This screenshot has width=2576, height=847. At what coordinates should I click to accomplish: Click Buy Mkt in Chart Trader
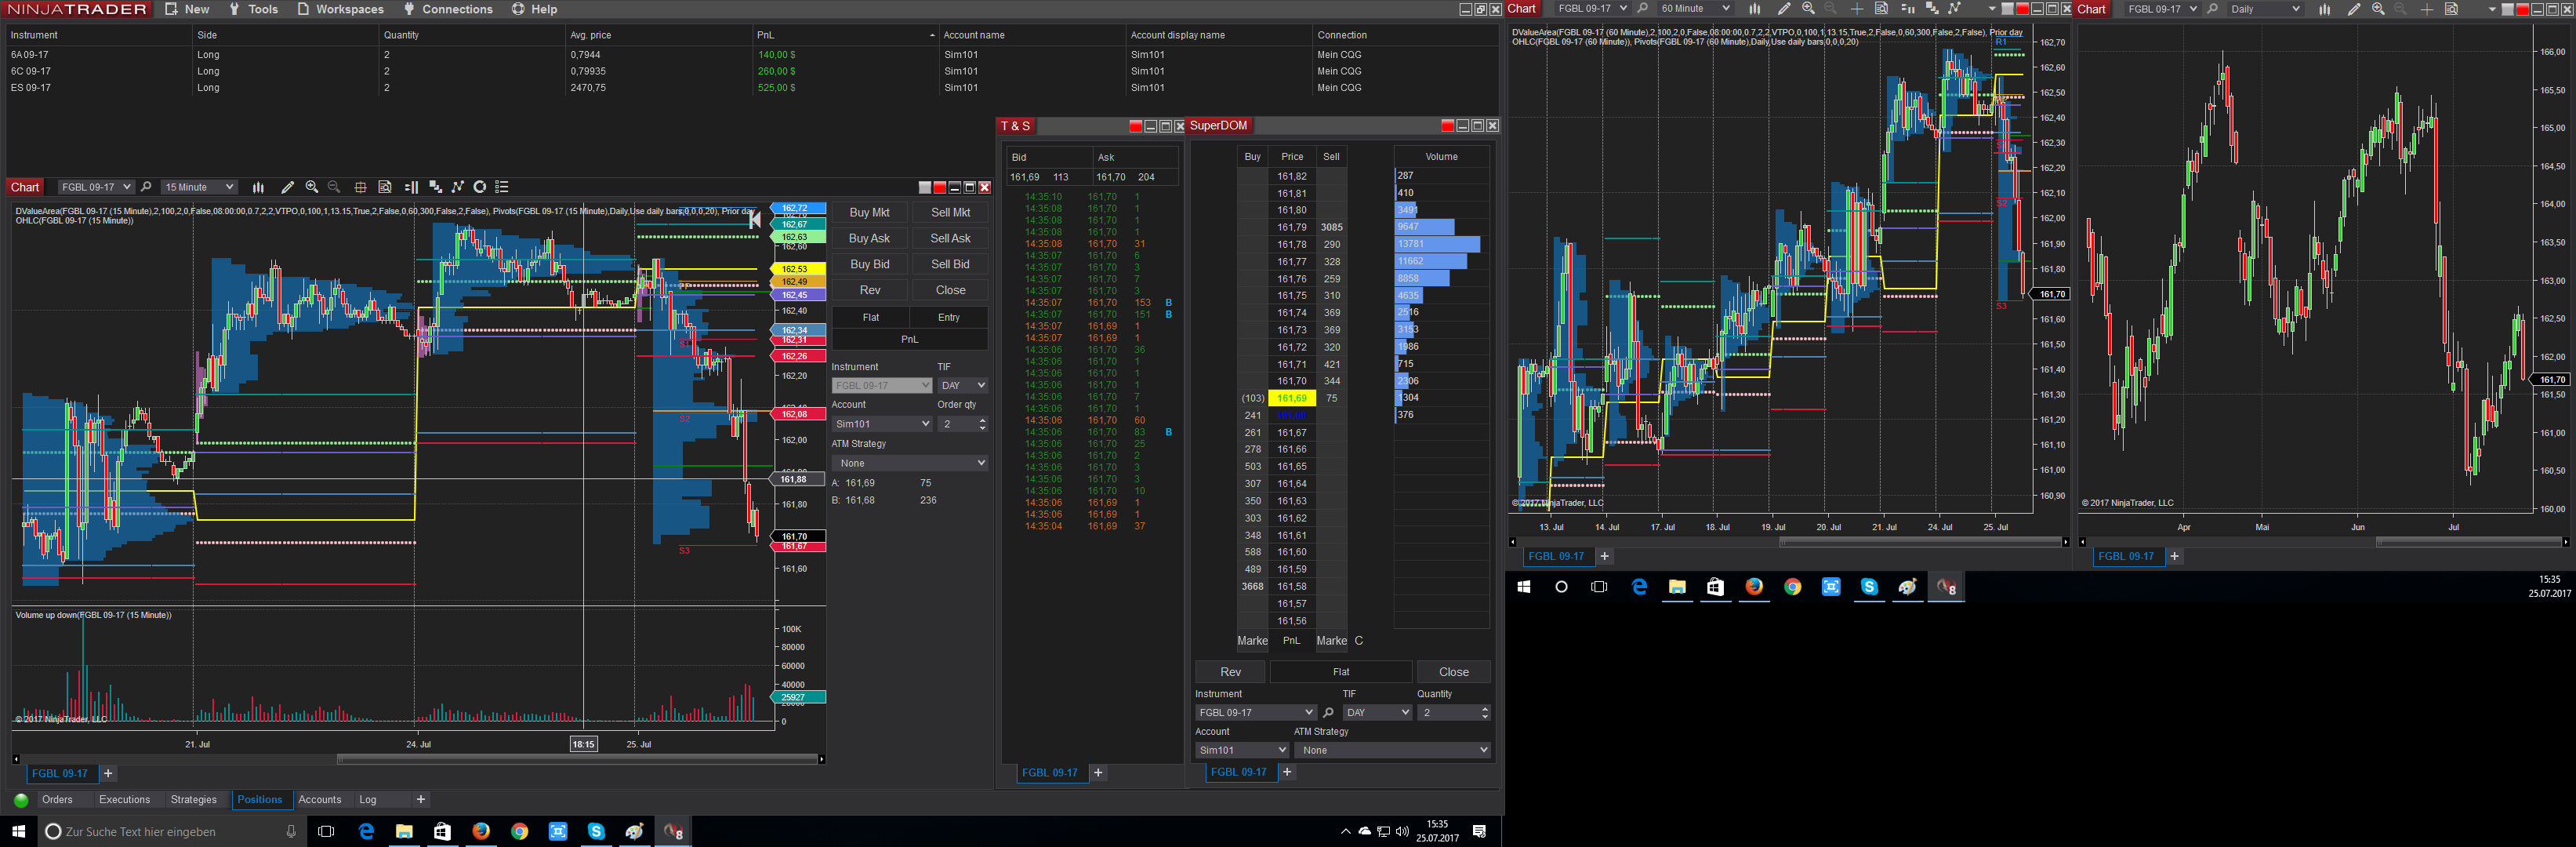click(x=869, y=212)
